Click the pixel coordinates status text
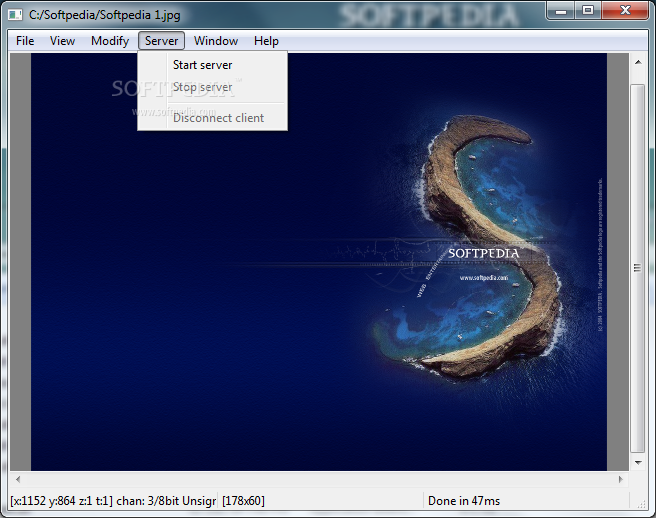Viewport: 656px width, 518px height. pos(113,501)
